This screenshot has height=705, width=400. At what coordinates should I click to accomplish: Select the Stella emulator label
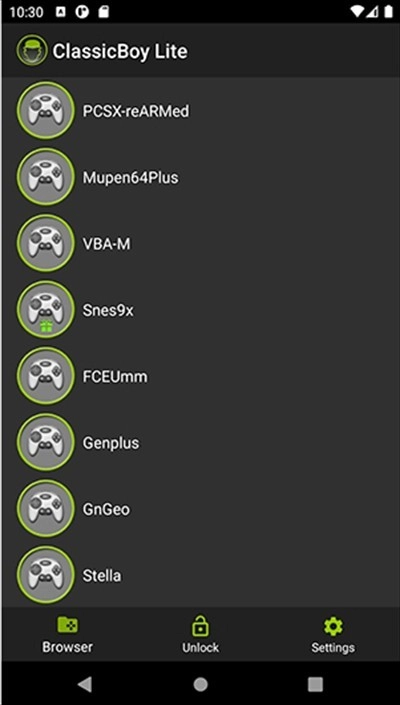click(x=102, y=576)
